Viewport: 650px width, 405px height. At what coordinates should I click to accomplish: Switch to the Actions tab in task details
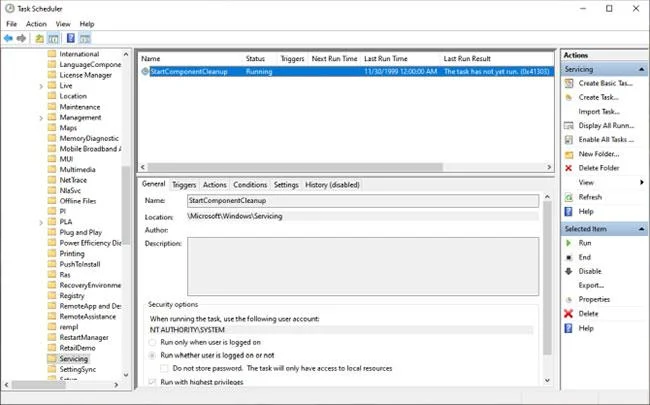click(214, 185)
